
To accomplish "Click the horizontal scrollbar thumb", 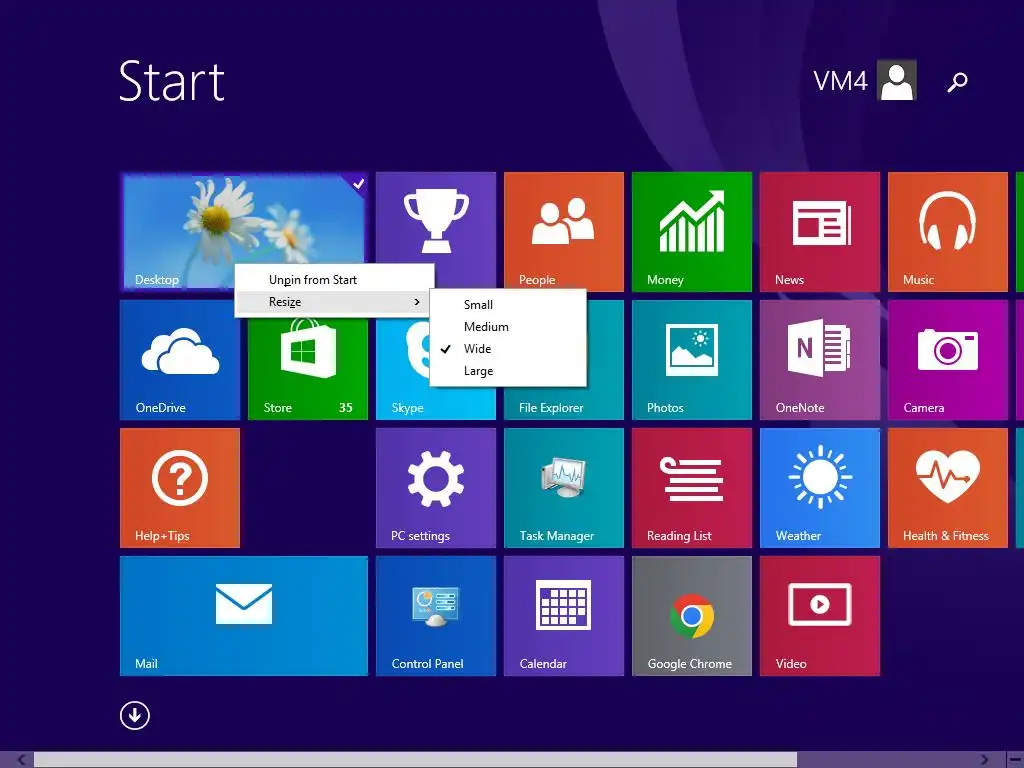I will click(415, 760).
